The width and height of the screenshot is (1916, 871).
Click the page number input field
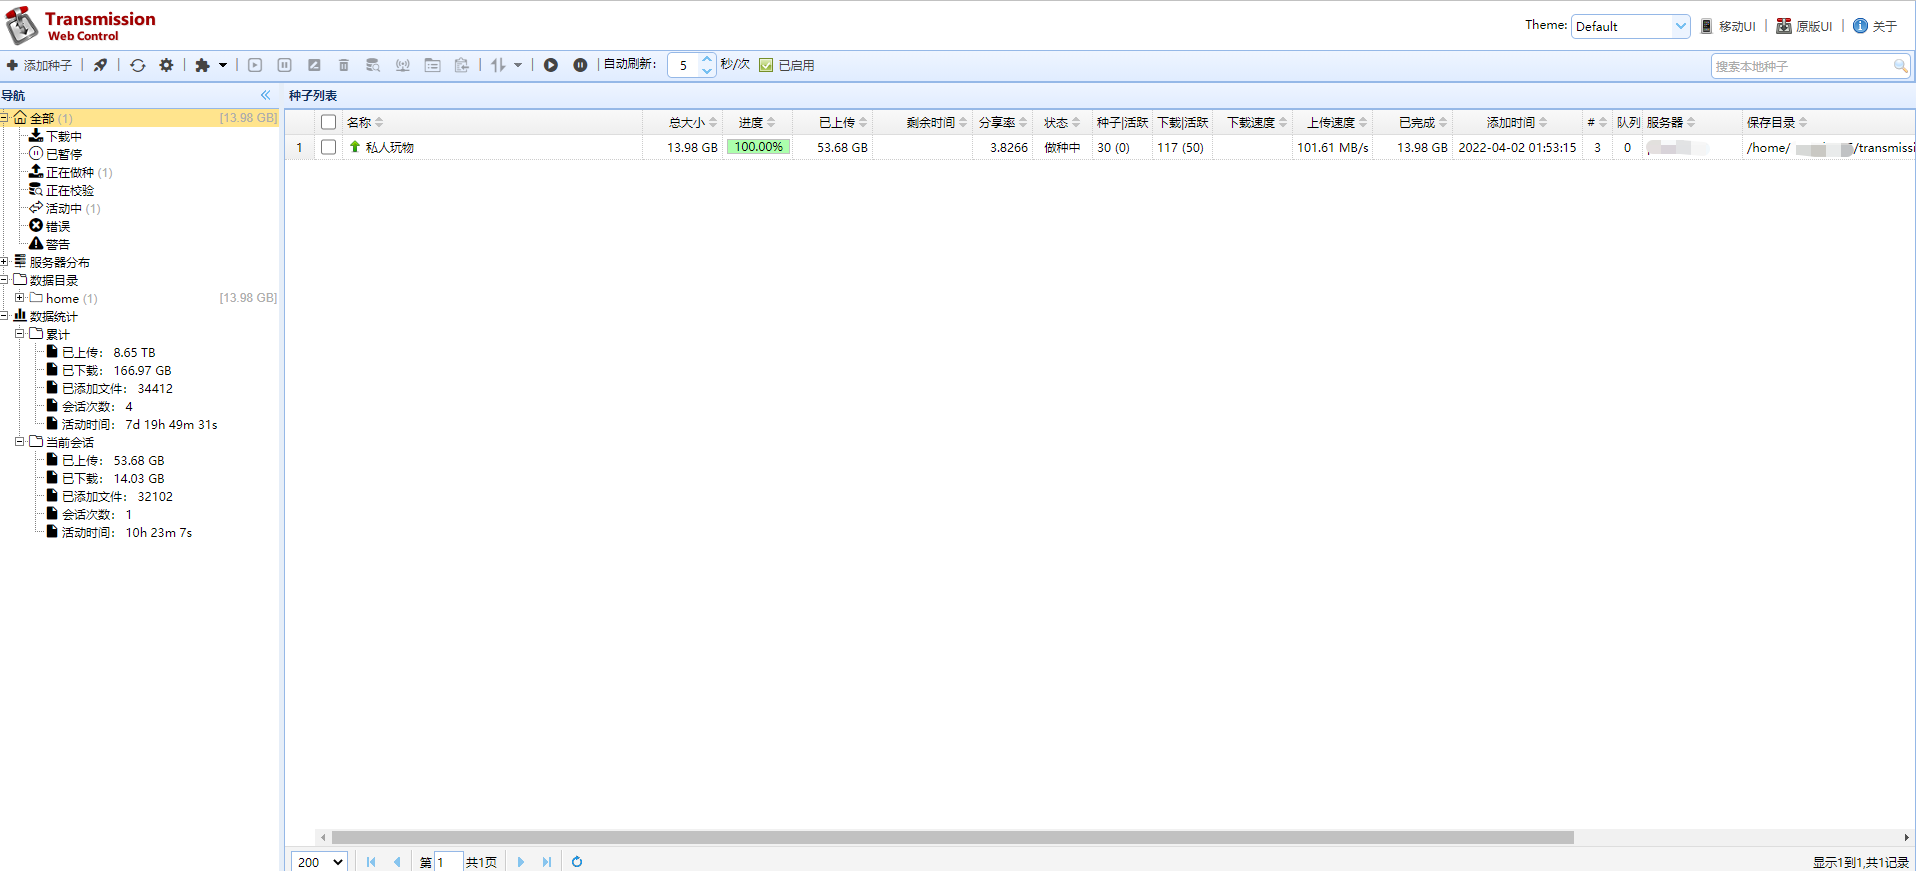coord(448,862)
